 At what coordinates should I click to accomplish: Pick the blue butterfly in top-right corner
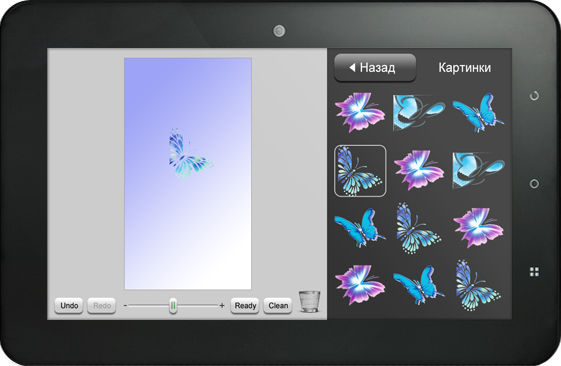[x=478, y=112]
